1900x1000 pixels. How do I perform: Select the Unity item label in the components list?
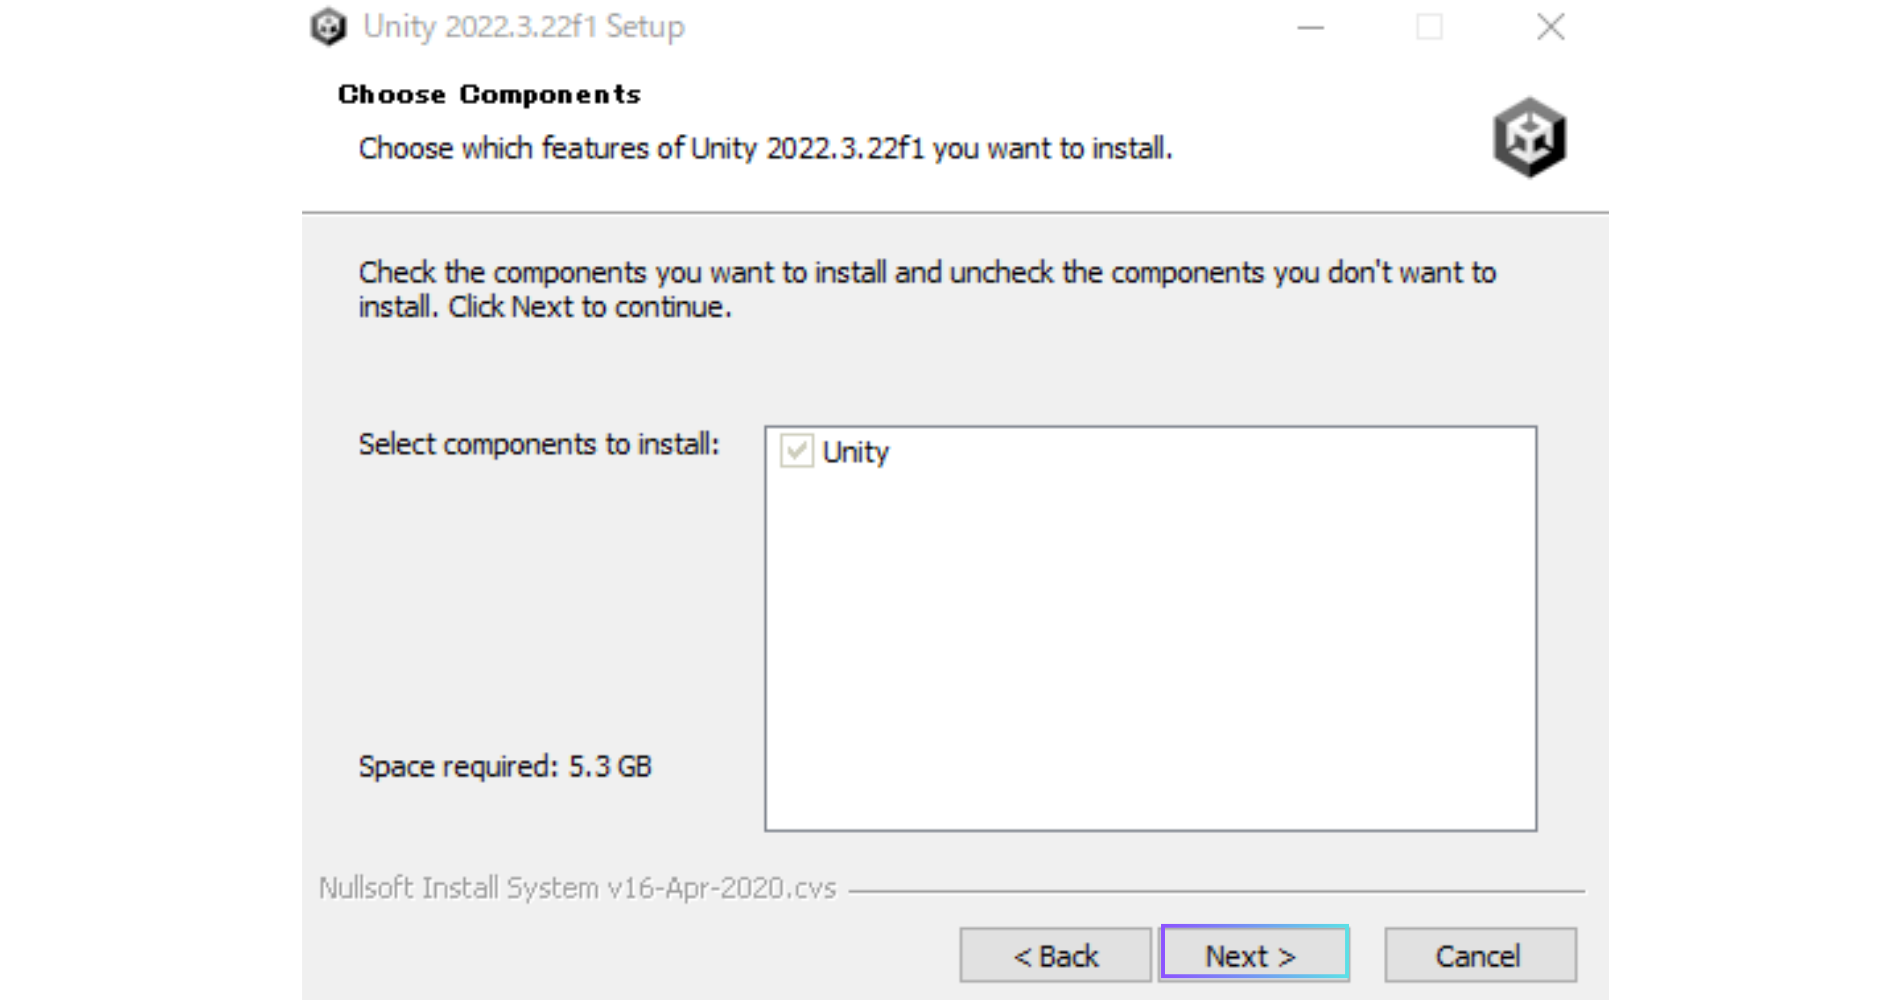(x=855, y=452)
